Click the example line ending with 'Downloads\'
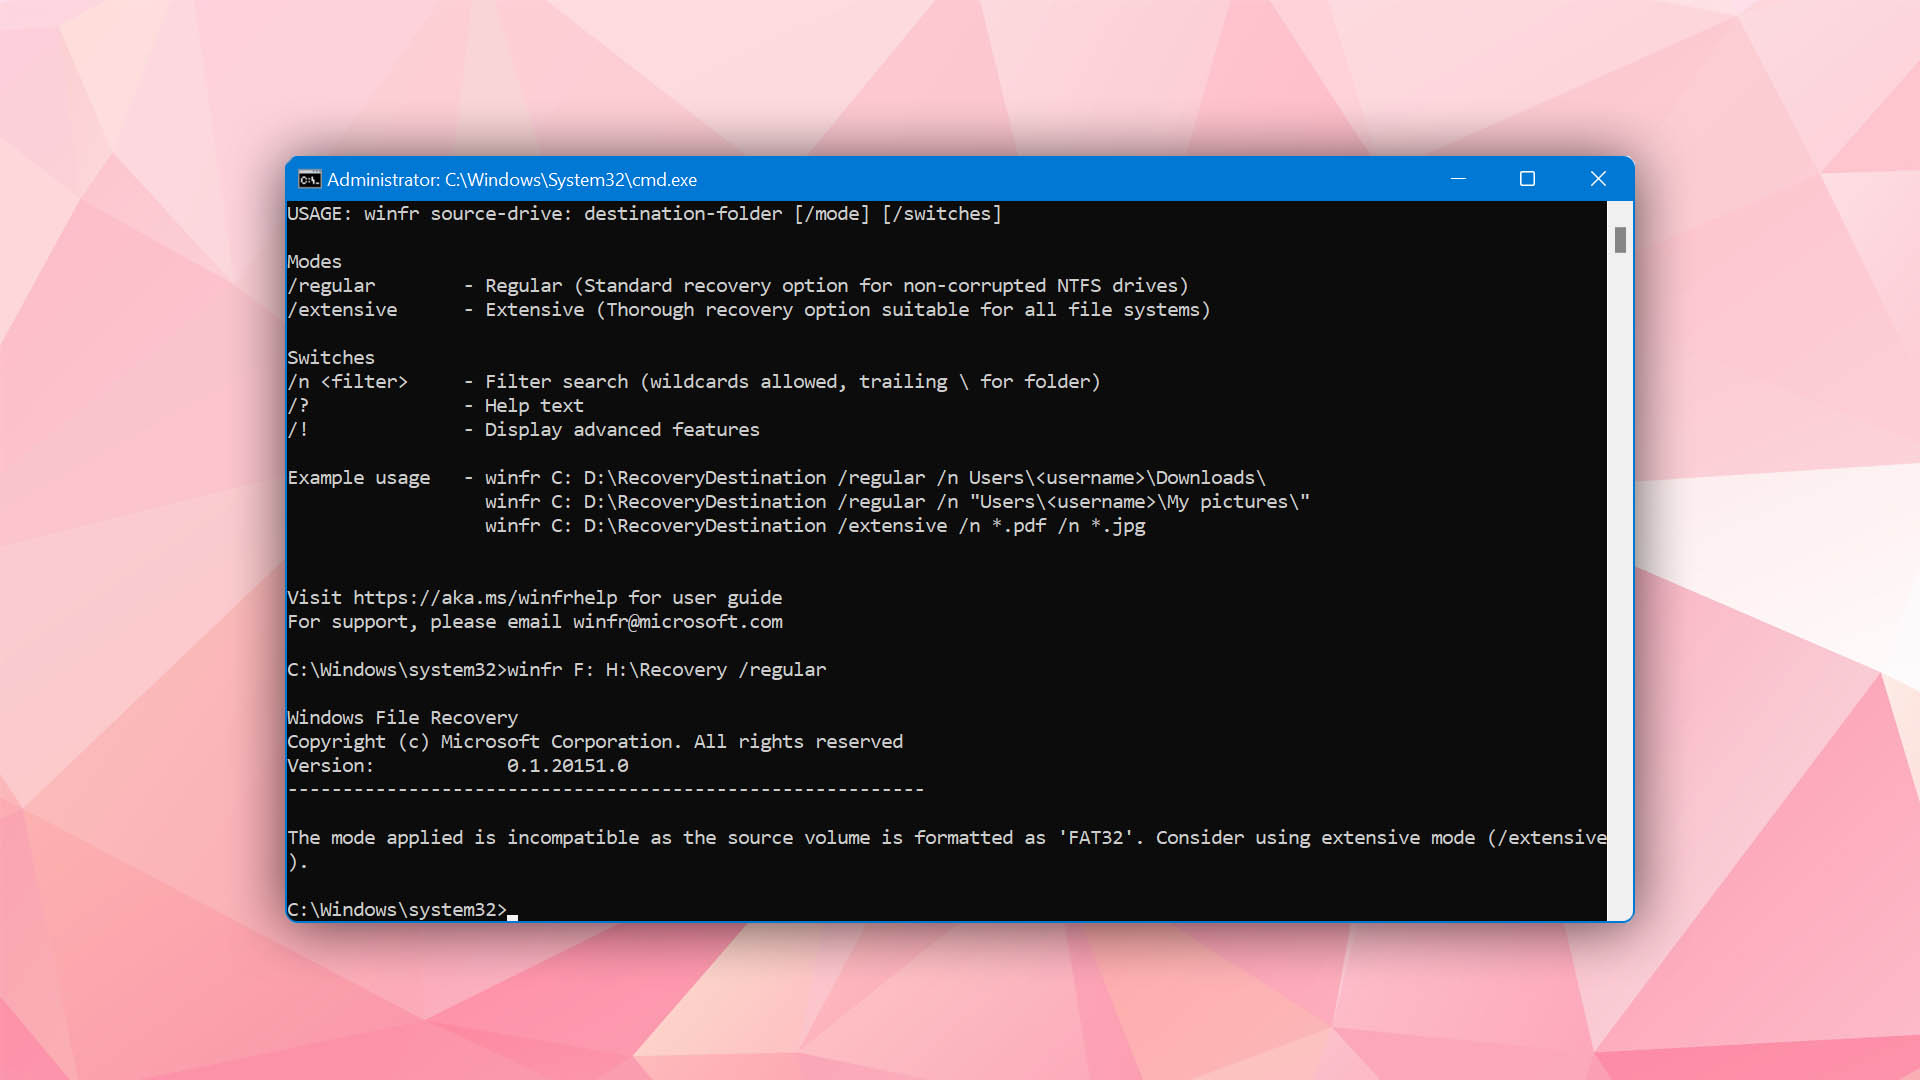 (875, 478)
